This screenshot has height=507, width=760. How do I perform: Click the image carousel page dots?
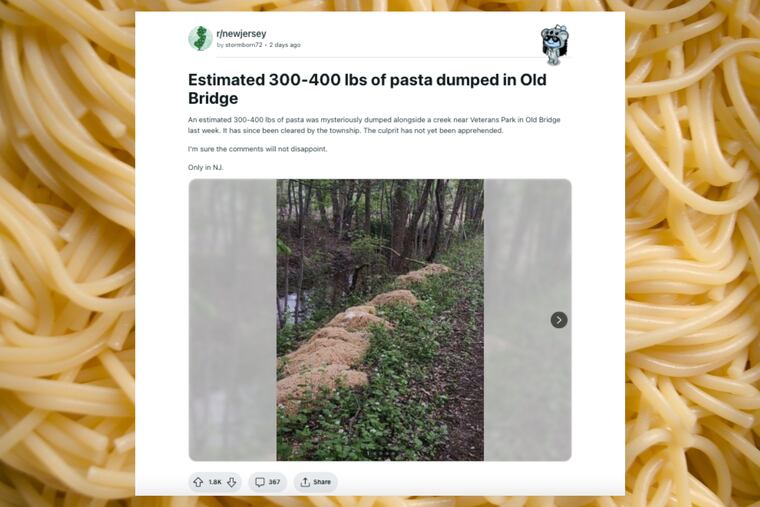click(x=380, y=454)
